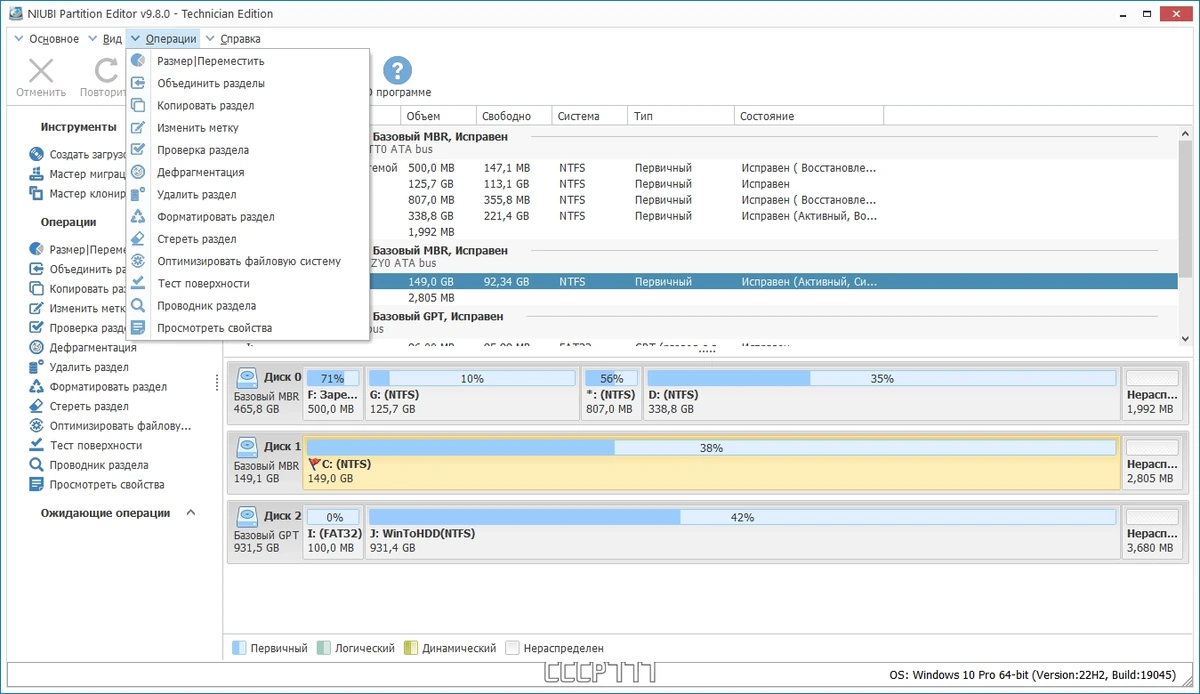The width and height of the screenshot is (1200, 694).
Task: Select unallocated 3,680 MB space on Disk 2
Action: tap(1152, 532)
